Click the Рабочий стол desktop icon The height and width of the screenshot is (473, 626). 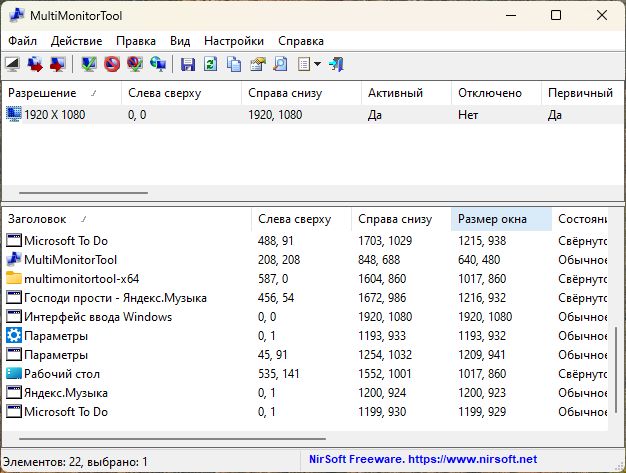tap(14, 374)
